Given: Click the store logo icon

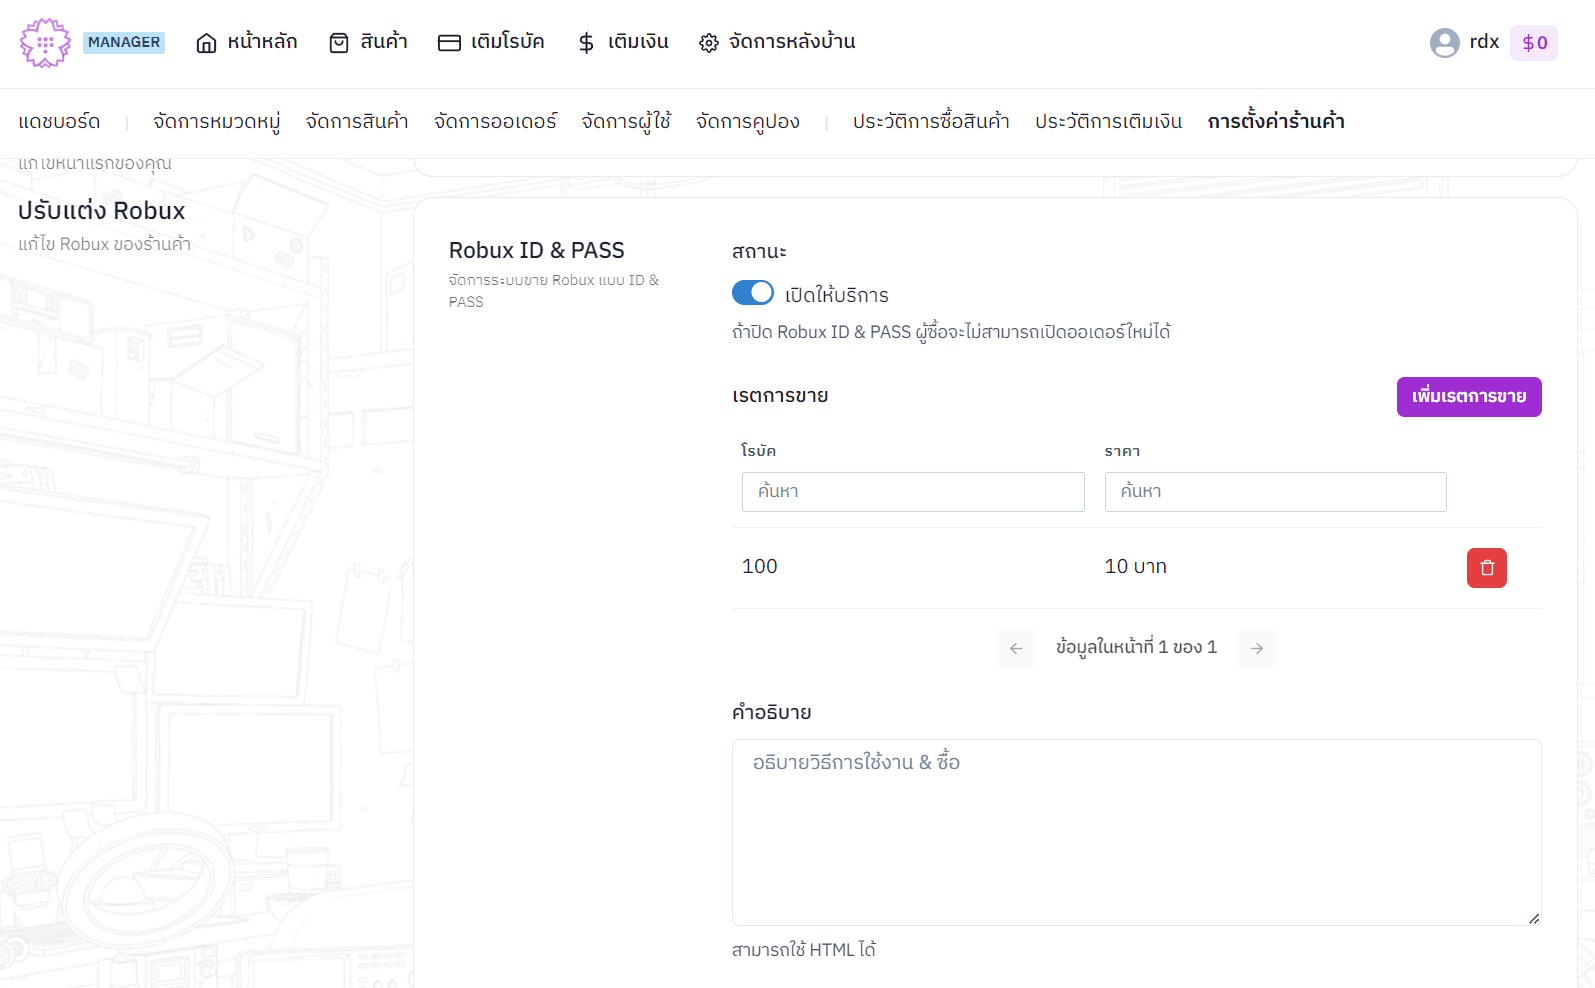Looking at the screenshot, I should (x=45, y=43).
